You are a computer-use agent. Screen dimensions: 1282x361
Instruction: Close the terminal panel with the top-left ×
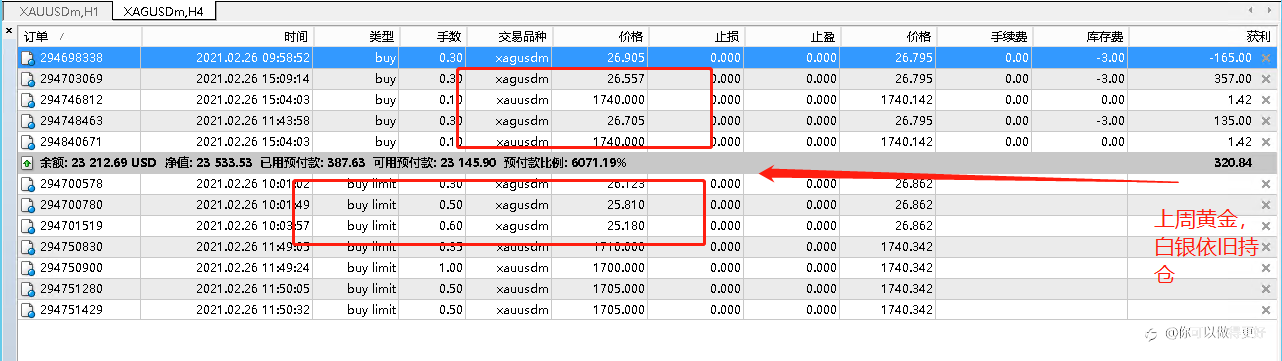tap(8, 32)
